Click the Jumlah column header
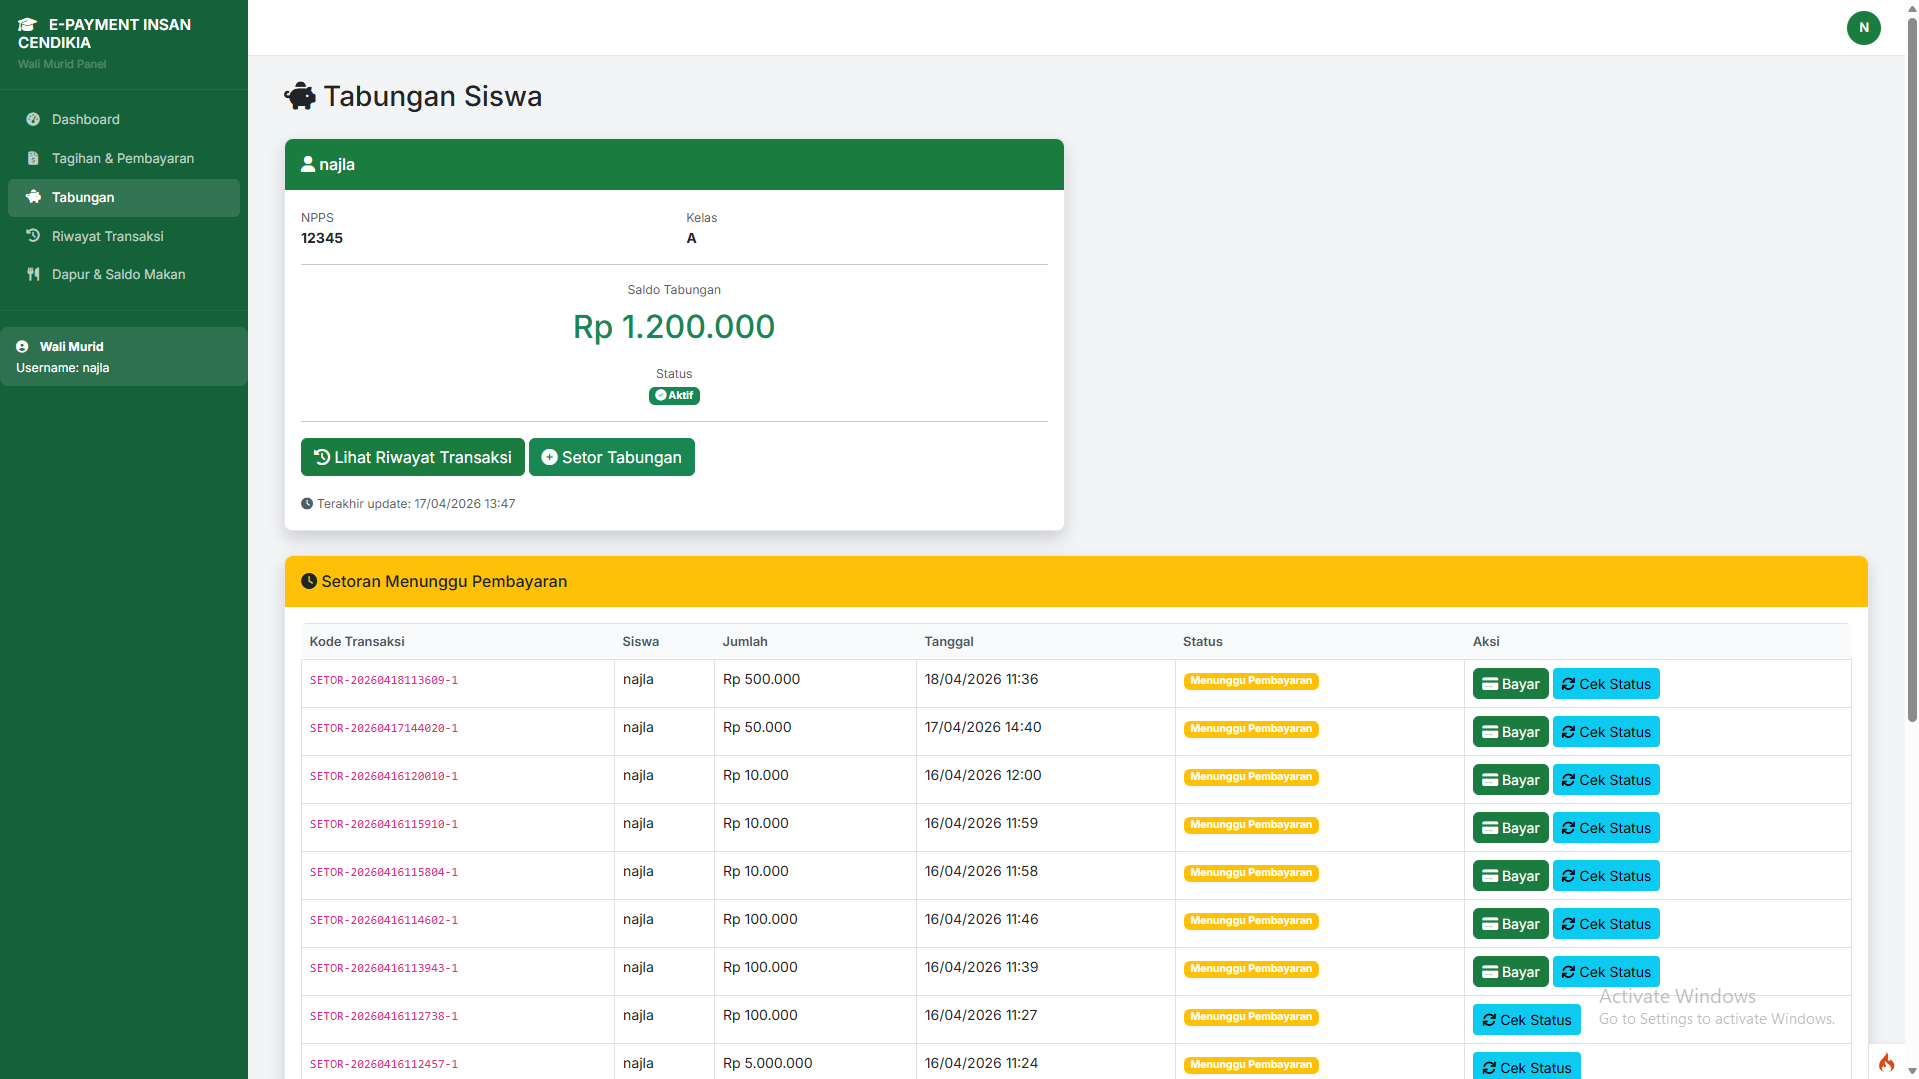1919x1079 pixels. [745, 641]
